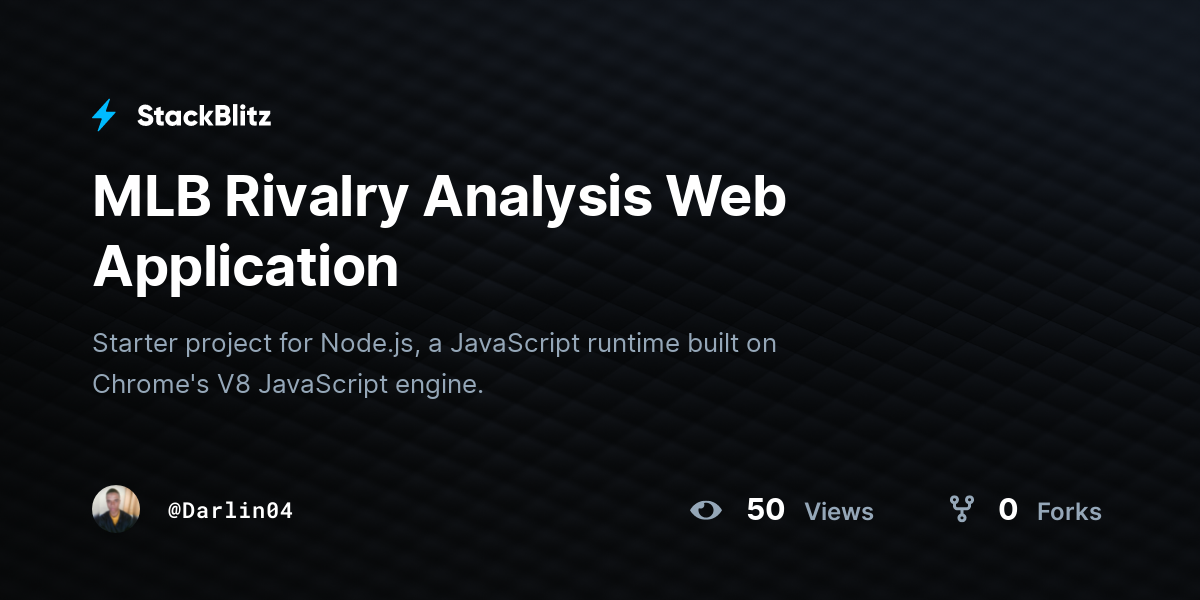The width and height of the screenshot is (1200, 600).
Task: Open Darlin04's profile avatar
Action: (116, 510)
